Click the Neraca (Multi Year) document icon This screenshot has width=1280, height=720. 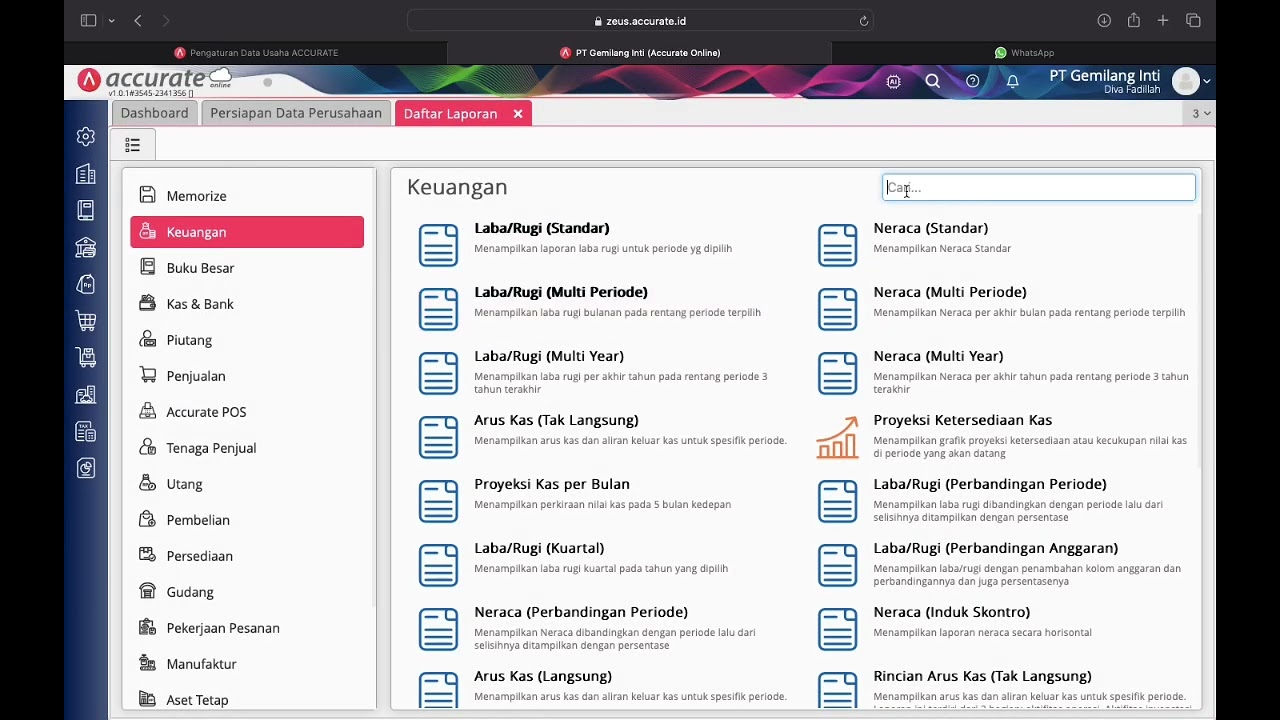[837, 374]
